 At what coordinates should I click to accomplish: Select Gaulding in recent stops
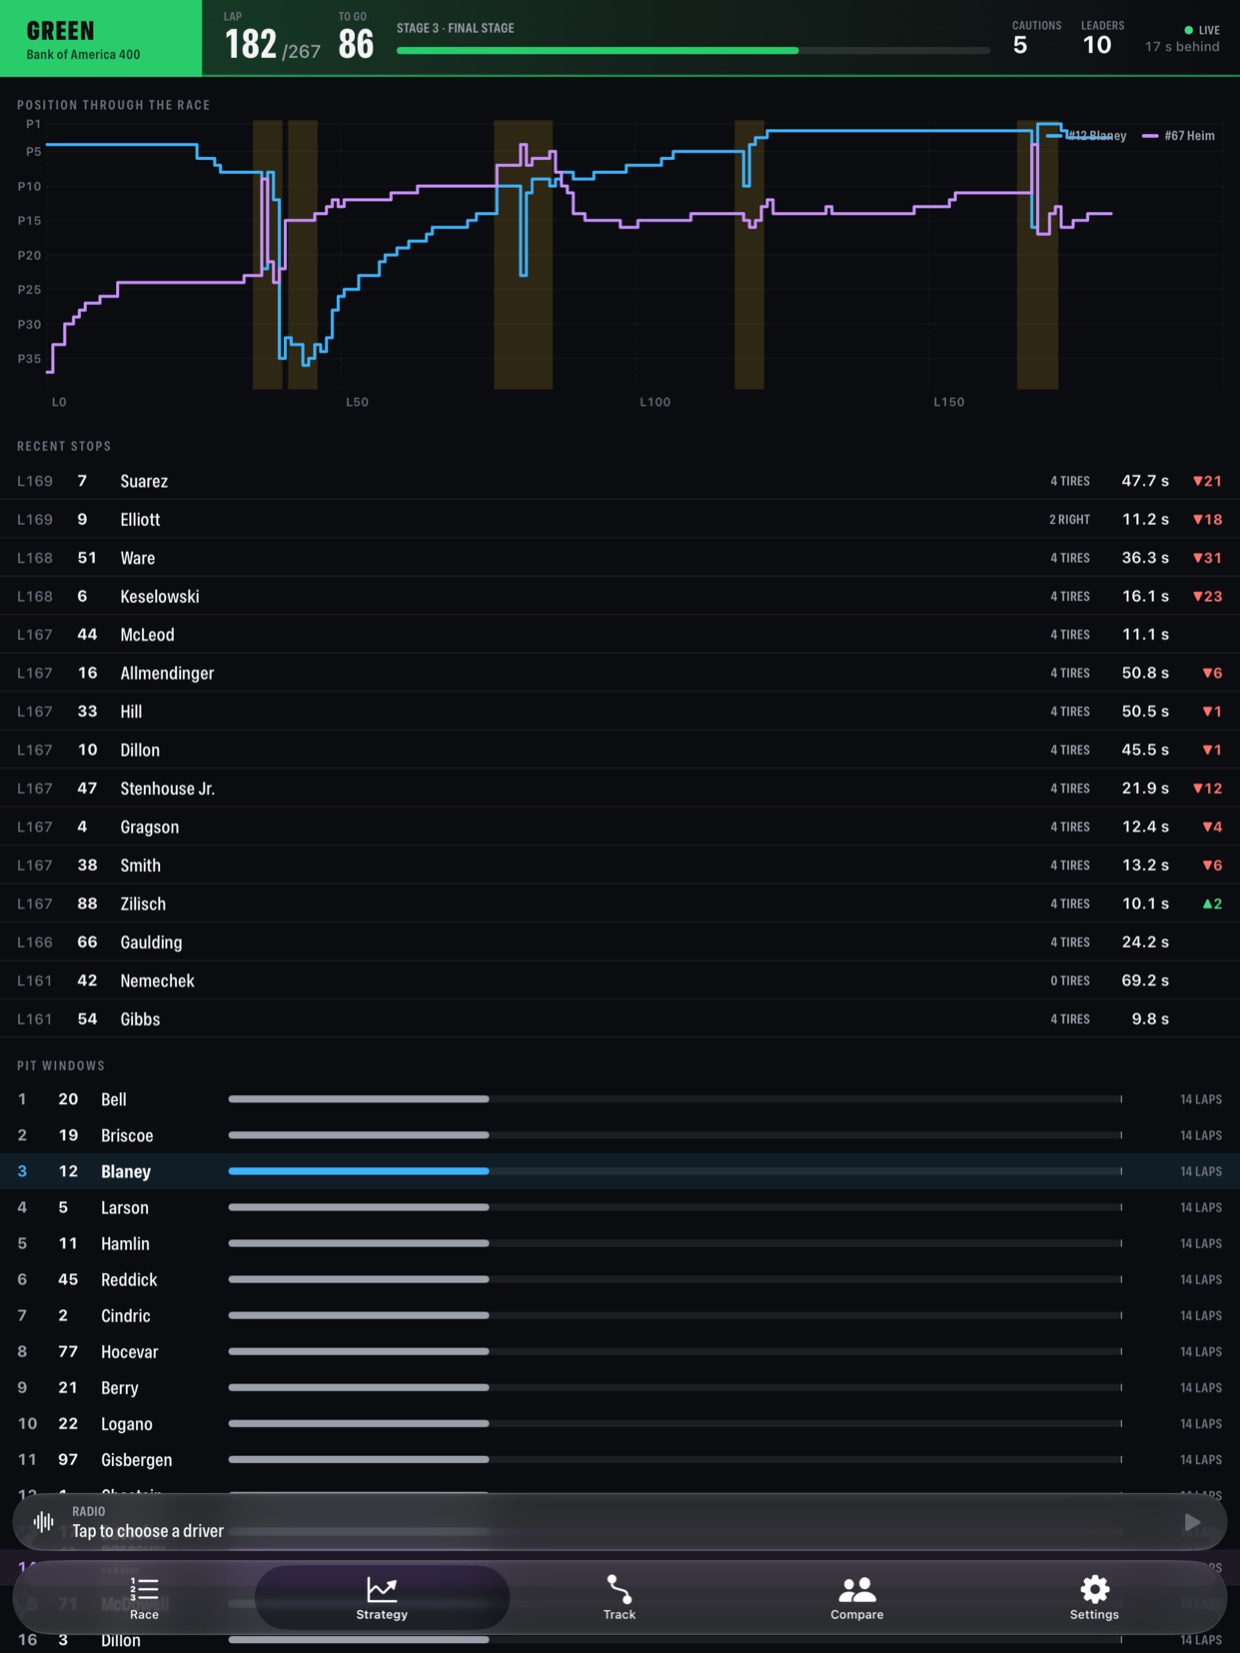click(620, 942)
